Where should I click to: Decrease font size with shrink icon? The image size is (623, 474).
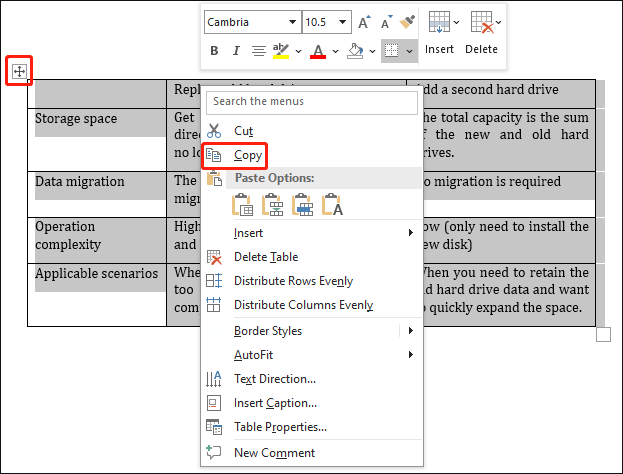386,22
